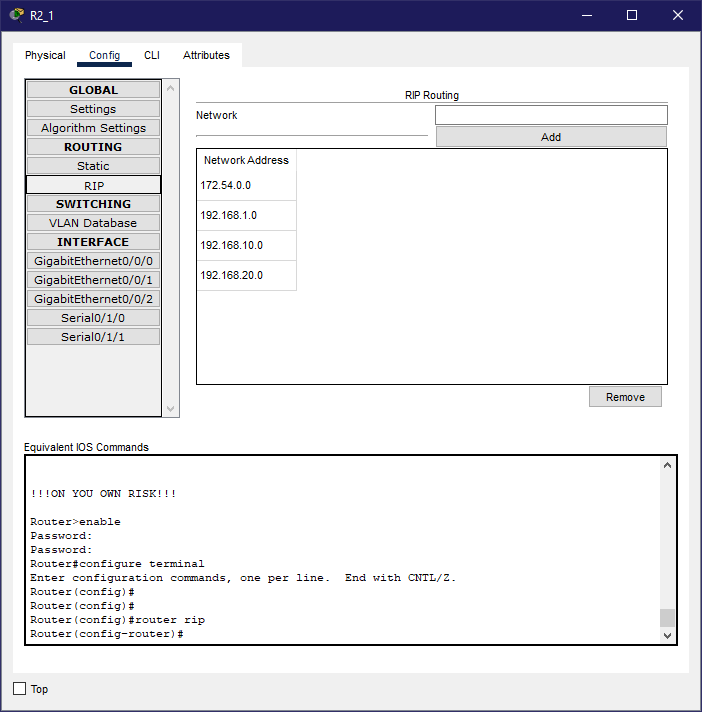Open VLAN Database section

[93, 223]
